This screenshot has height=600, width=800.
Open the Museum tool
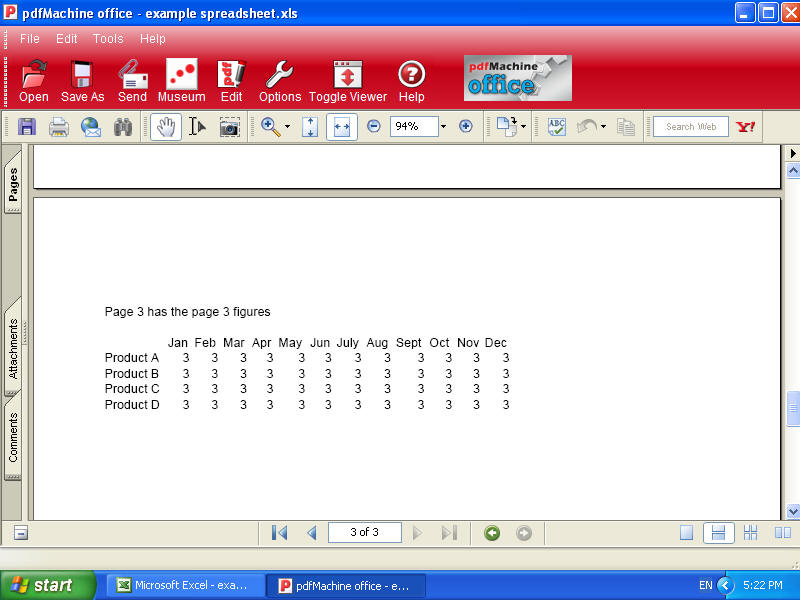tap(181, 80)
